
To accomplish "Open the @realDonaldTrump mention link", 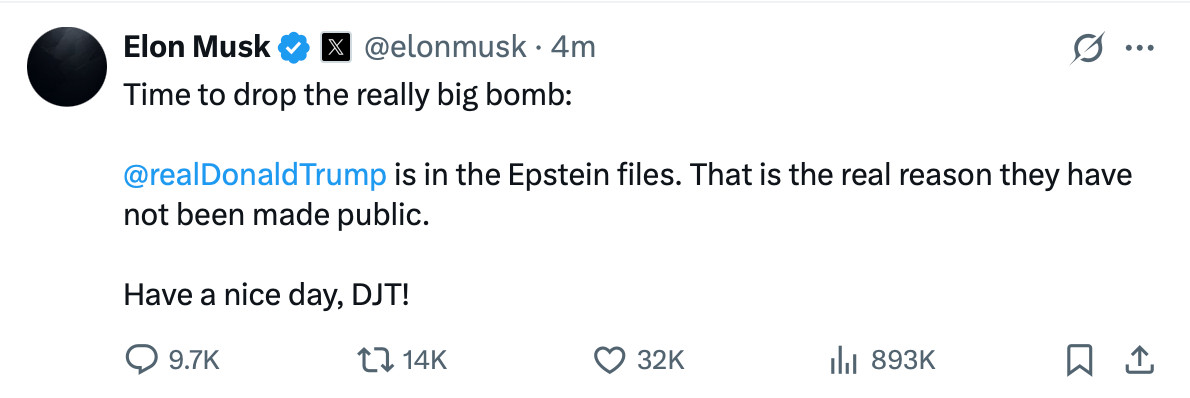I will coord(255,175).
